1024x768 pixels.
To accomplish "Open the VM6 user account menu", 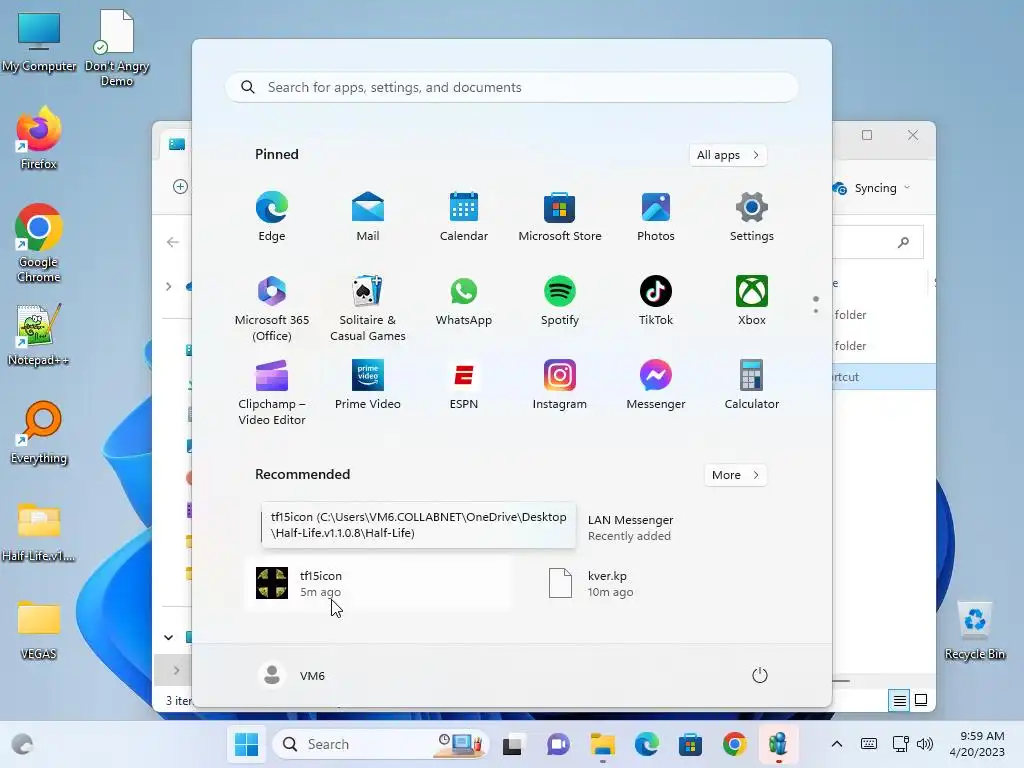I will point(292,675).
